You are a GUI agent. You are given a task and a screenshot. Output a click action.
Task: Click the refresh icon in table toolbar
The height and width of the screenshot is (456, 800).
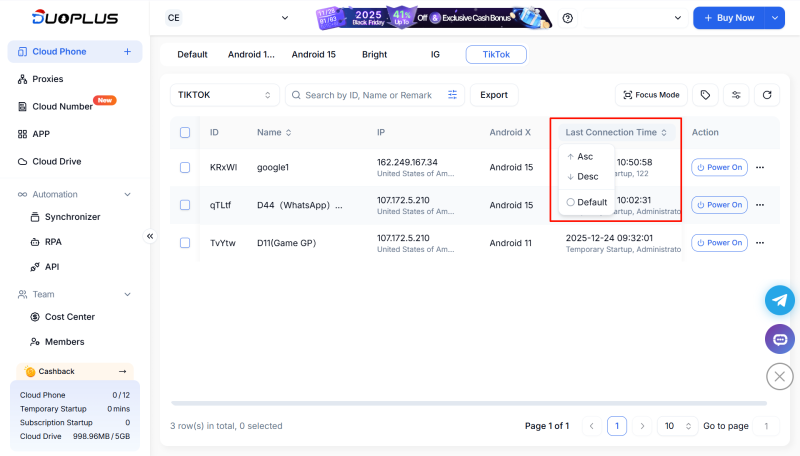767,95
